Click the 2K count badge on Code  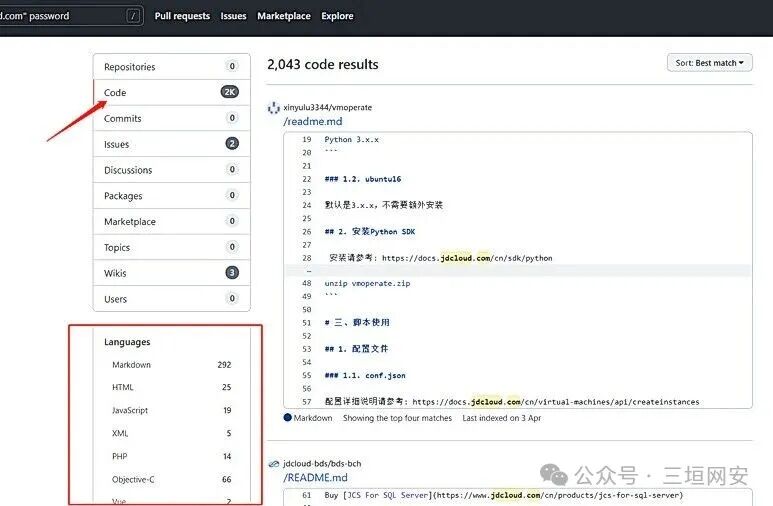(230, 92)
